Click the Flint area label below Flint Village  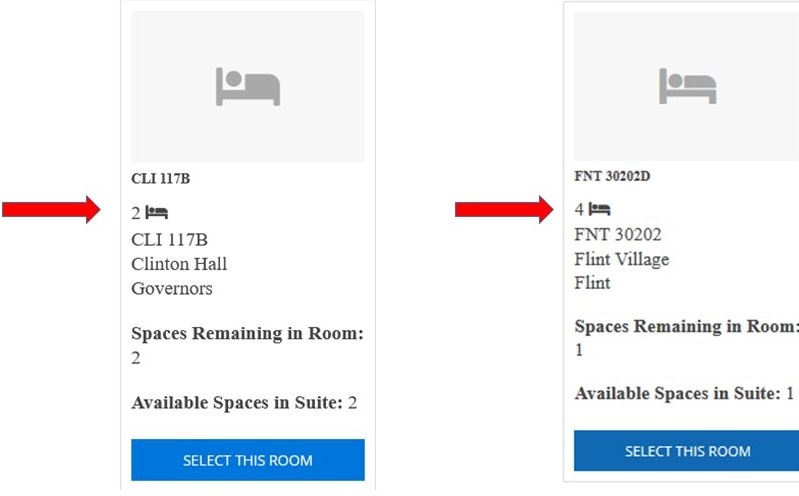593,283
